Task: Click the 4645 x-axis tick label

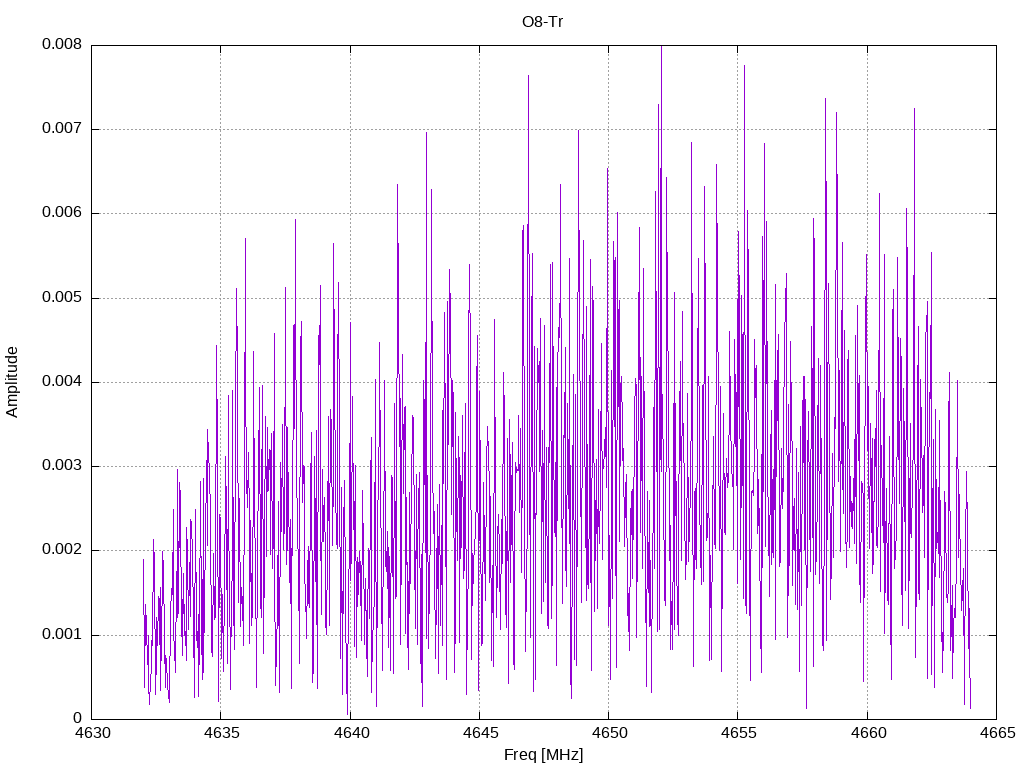Action: click(480, 733)
